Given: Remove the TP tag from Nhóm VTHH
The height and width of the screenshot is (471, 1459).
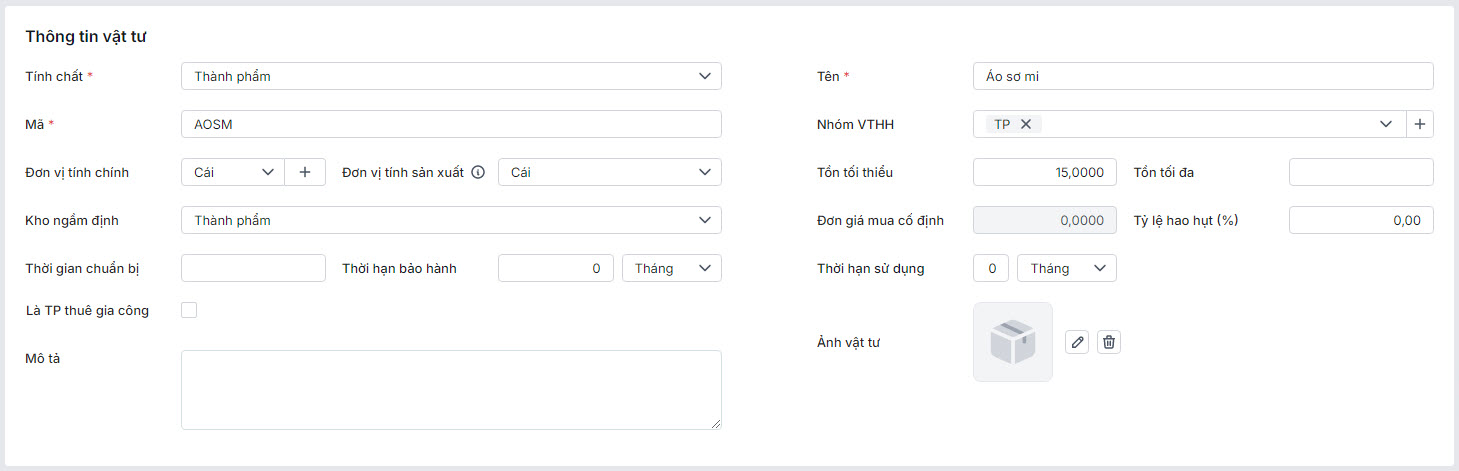Looking at the screenshot, I should point(1026,124).
